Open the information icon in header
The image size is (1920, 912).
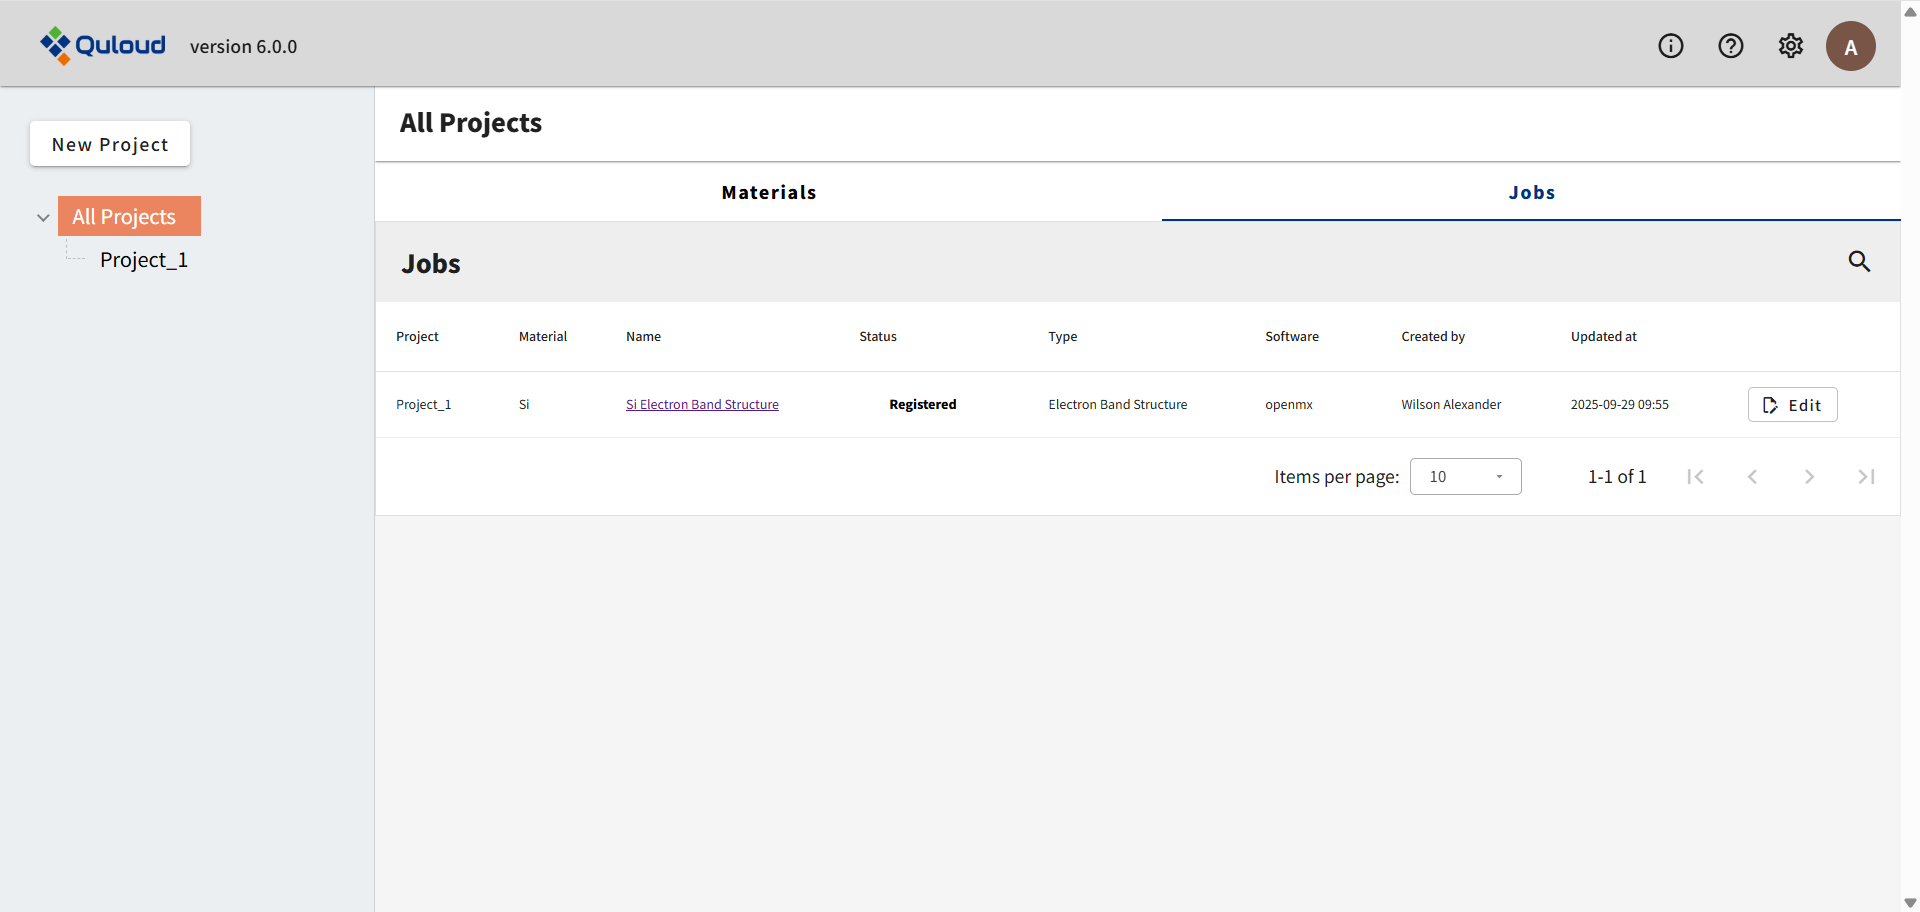[1671, 46]
